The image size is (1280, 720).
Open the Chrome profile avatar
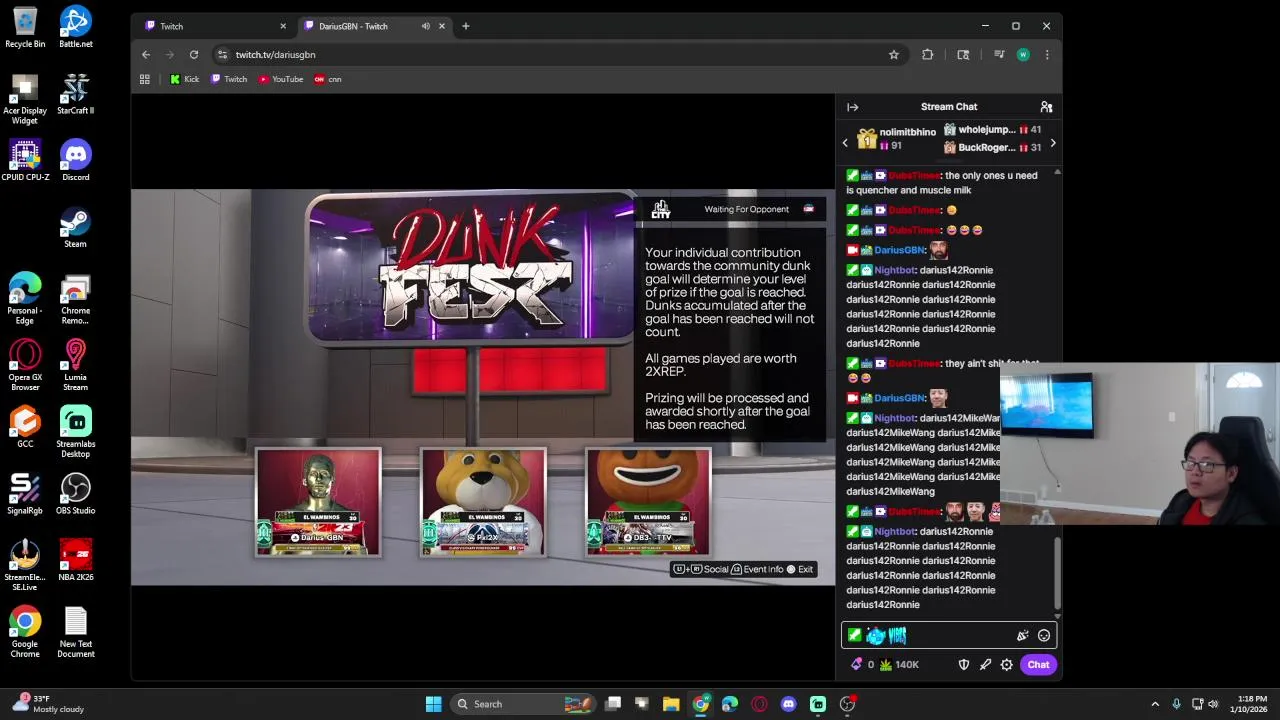point(1023,55)
